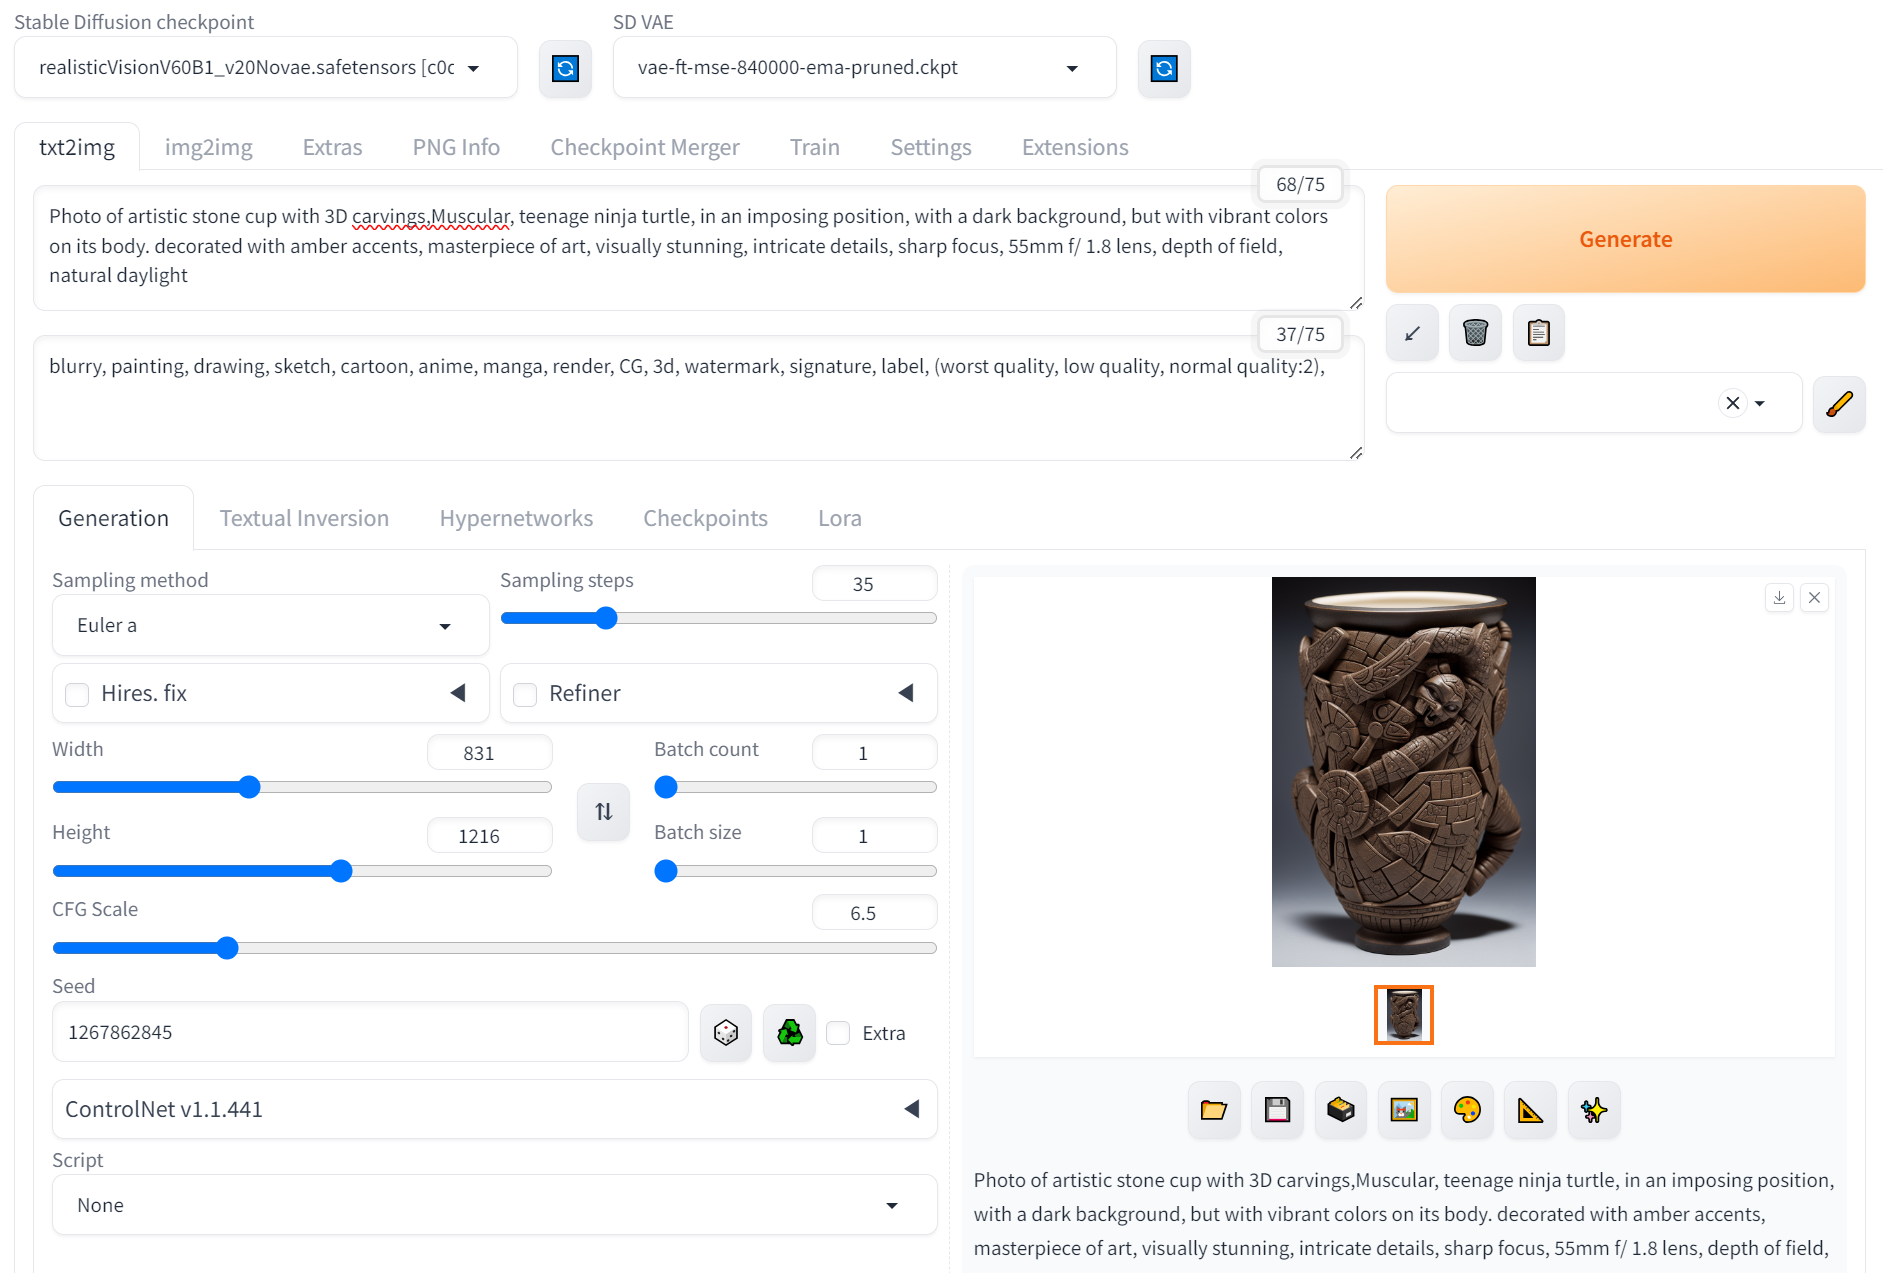Send the image to img2img inpaint
The height and width of the screenshot is (1273, 1883).
tap(1467, 1109)
